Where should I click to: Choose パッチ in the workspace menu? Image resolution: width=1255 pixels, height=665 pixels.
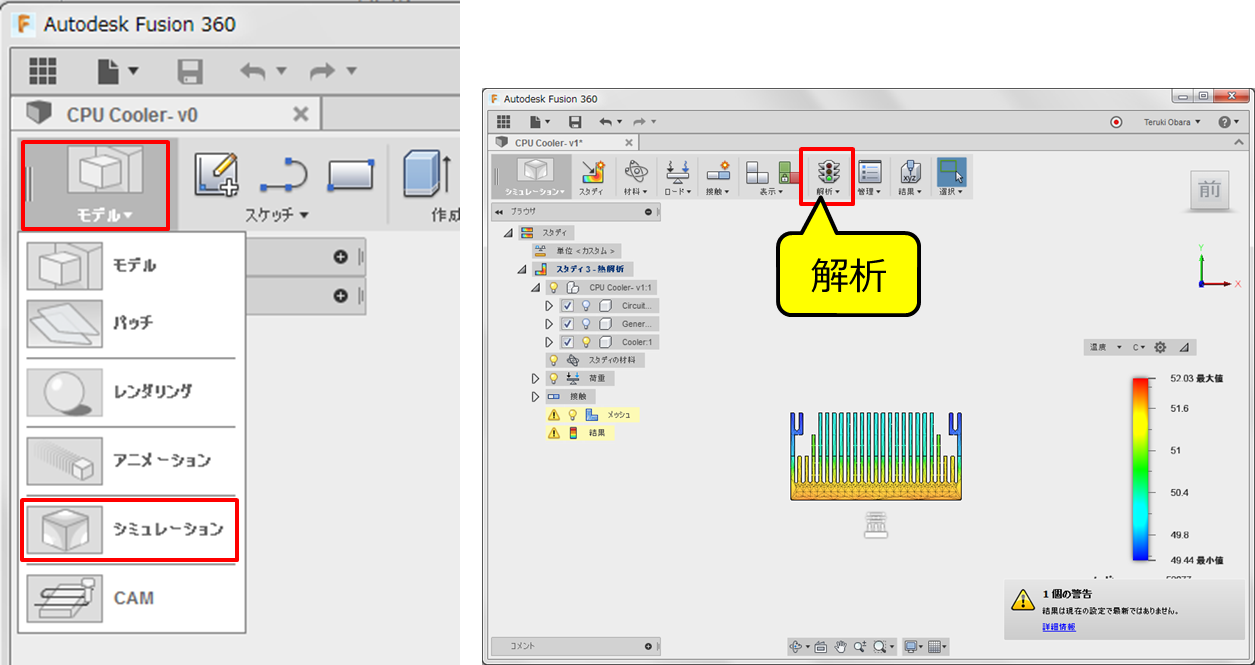pyautogui.click(x=131, y=323)
